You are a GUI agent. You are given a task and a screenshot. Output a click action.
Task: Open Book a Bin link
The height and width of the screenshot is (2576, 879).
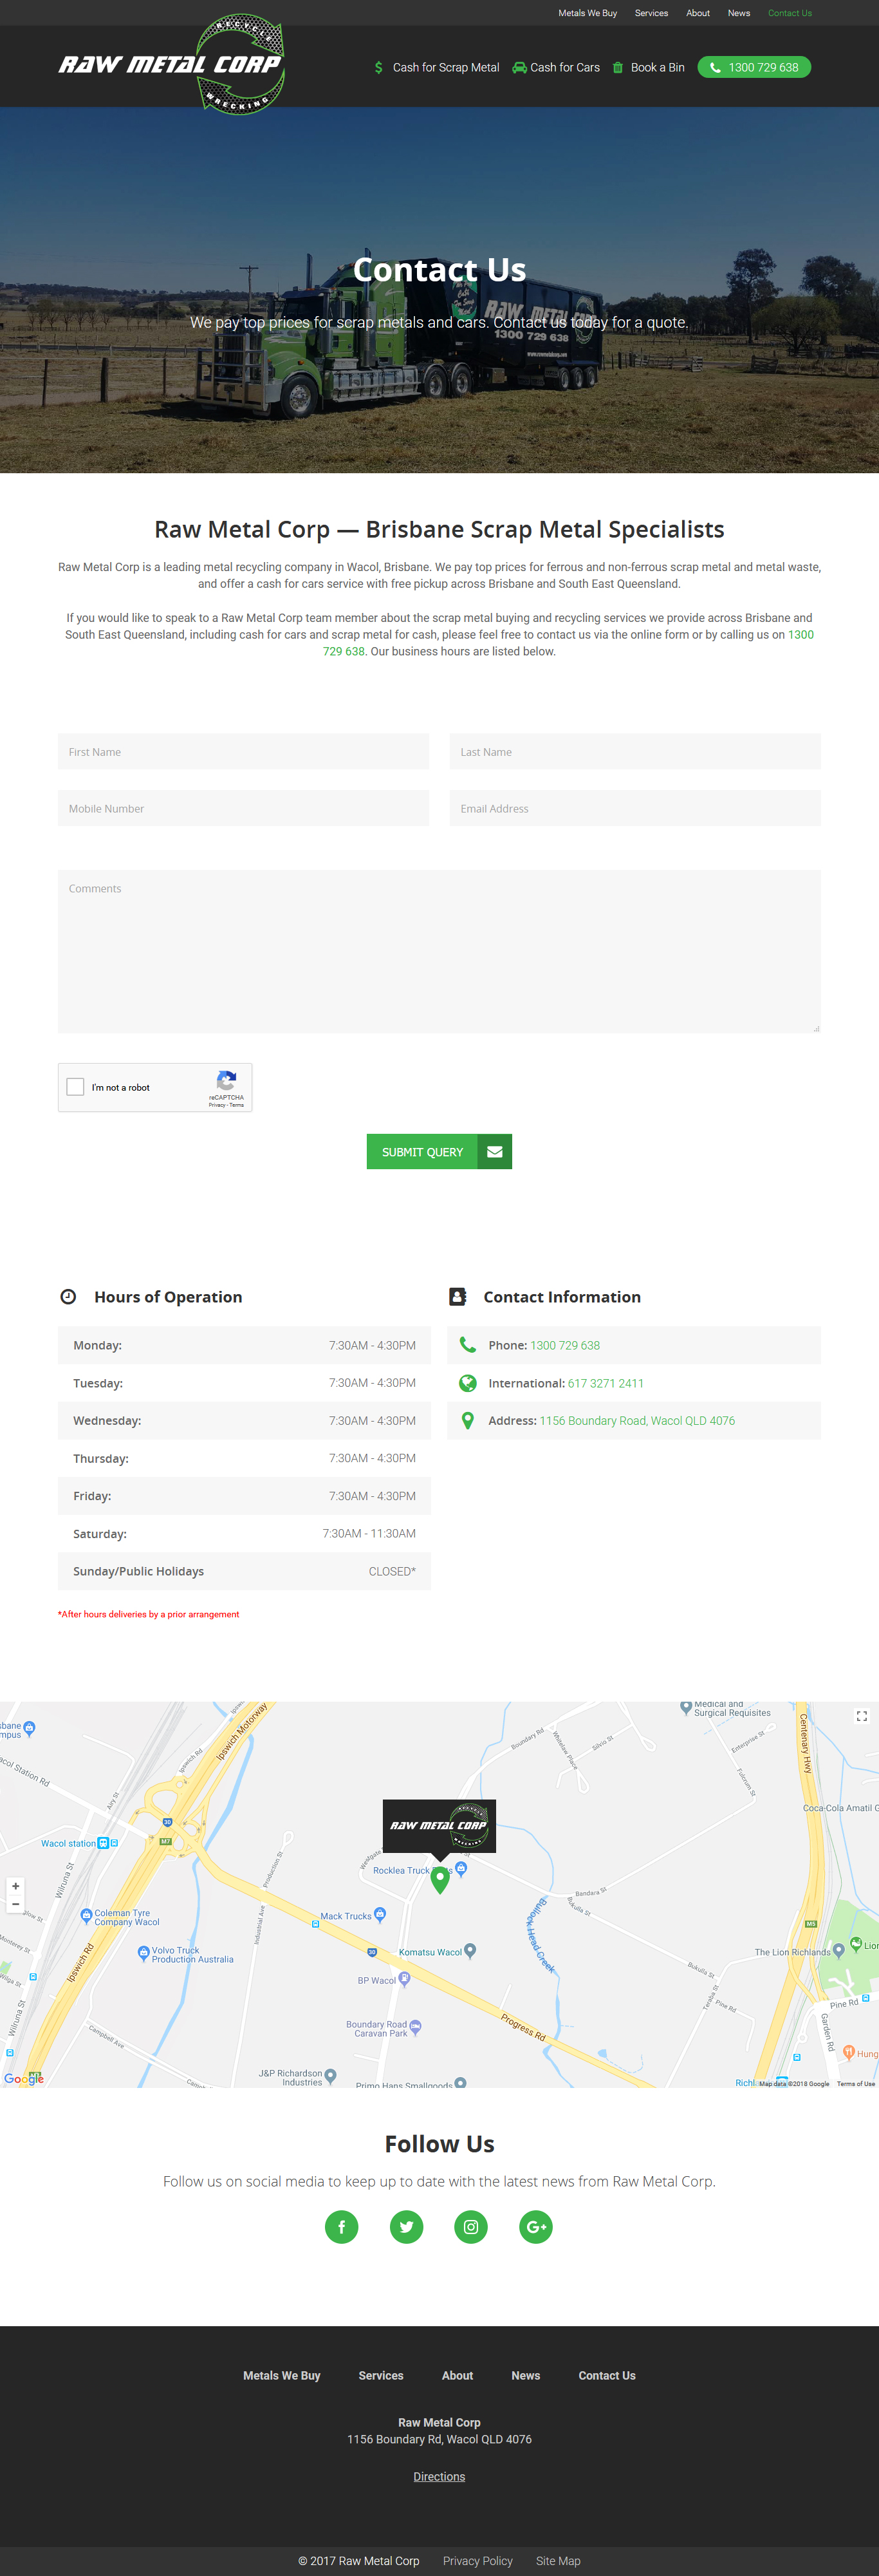coord(658,68)
